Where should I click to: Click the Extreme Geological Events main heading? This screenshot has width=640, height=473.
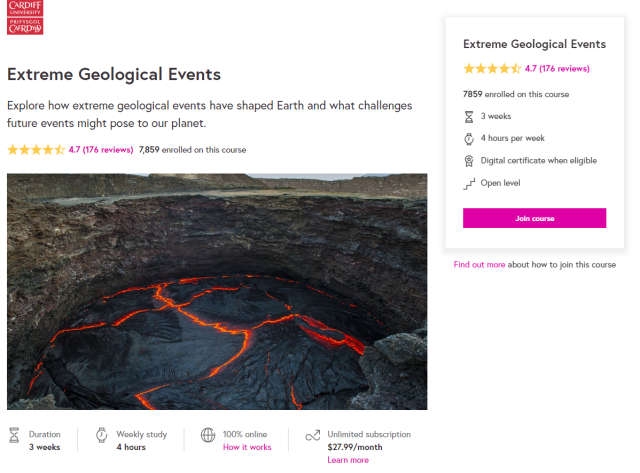(x=114, y=75)
